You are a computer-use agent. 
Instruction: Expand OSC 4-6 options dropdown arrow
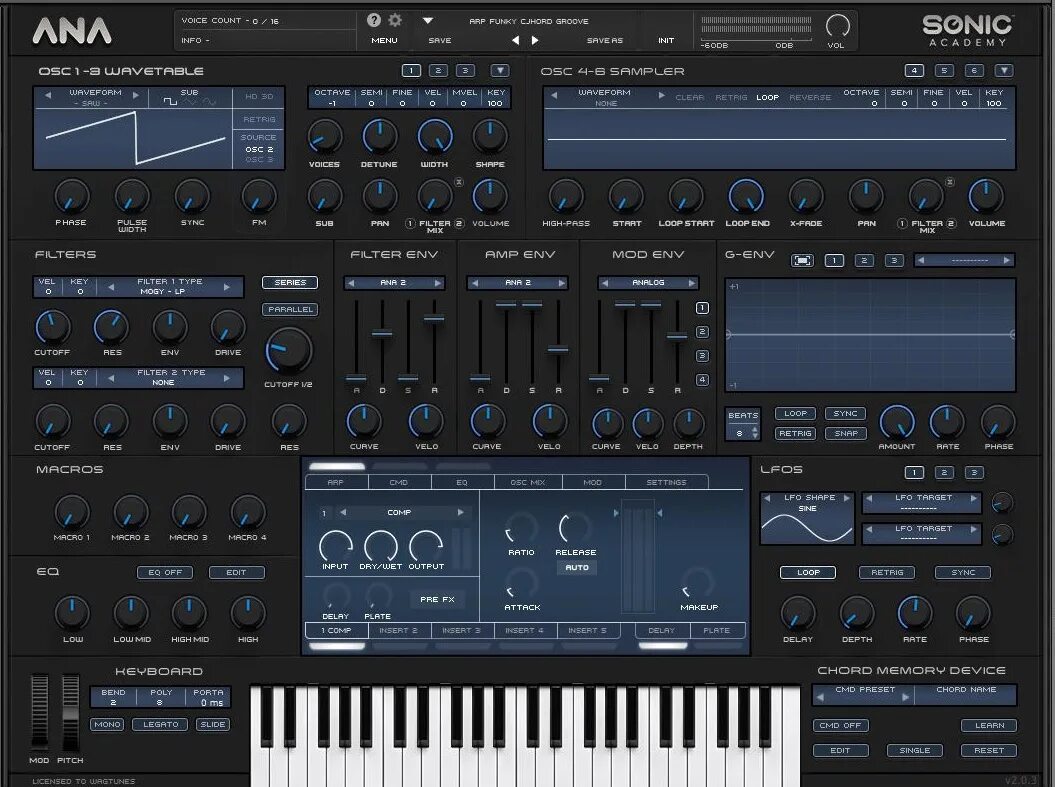tap(1003, 70)
